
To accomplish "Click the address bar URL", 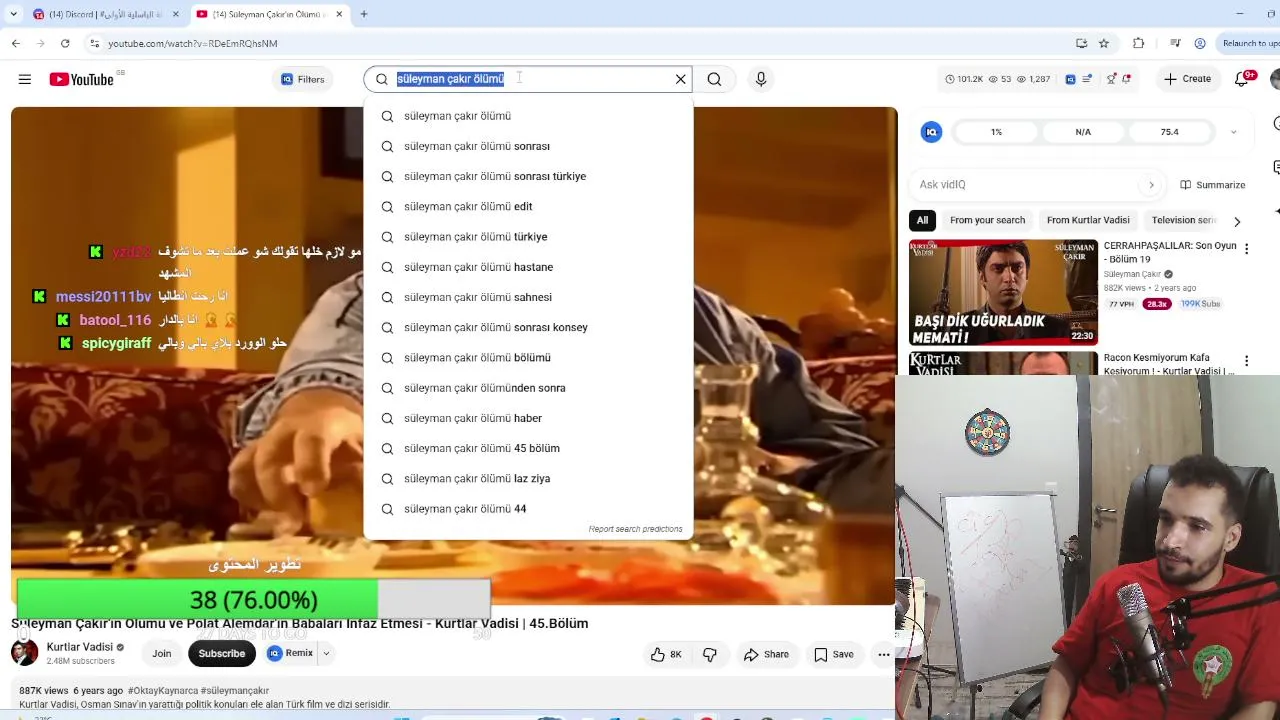I will (193, 43).
